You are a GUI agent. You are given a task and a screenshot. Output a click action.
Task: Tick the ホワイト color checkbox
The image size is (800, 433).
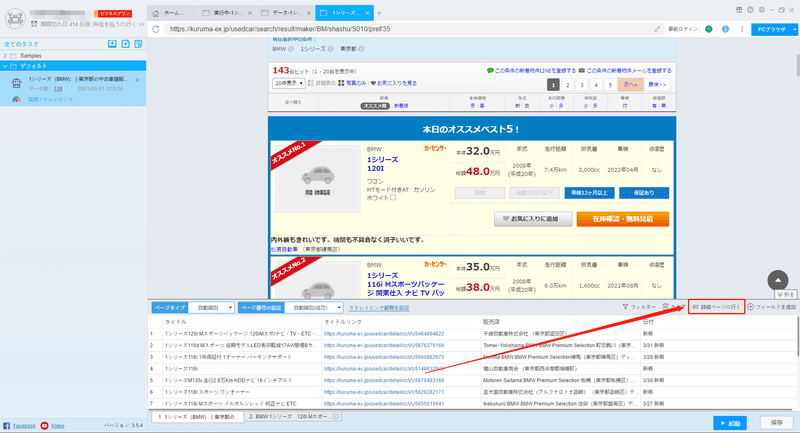pyautogui.click(x=393, y=198)
